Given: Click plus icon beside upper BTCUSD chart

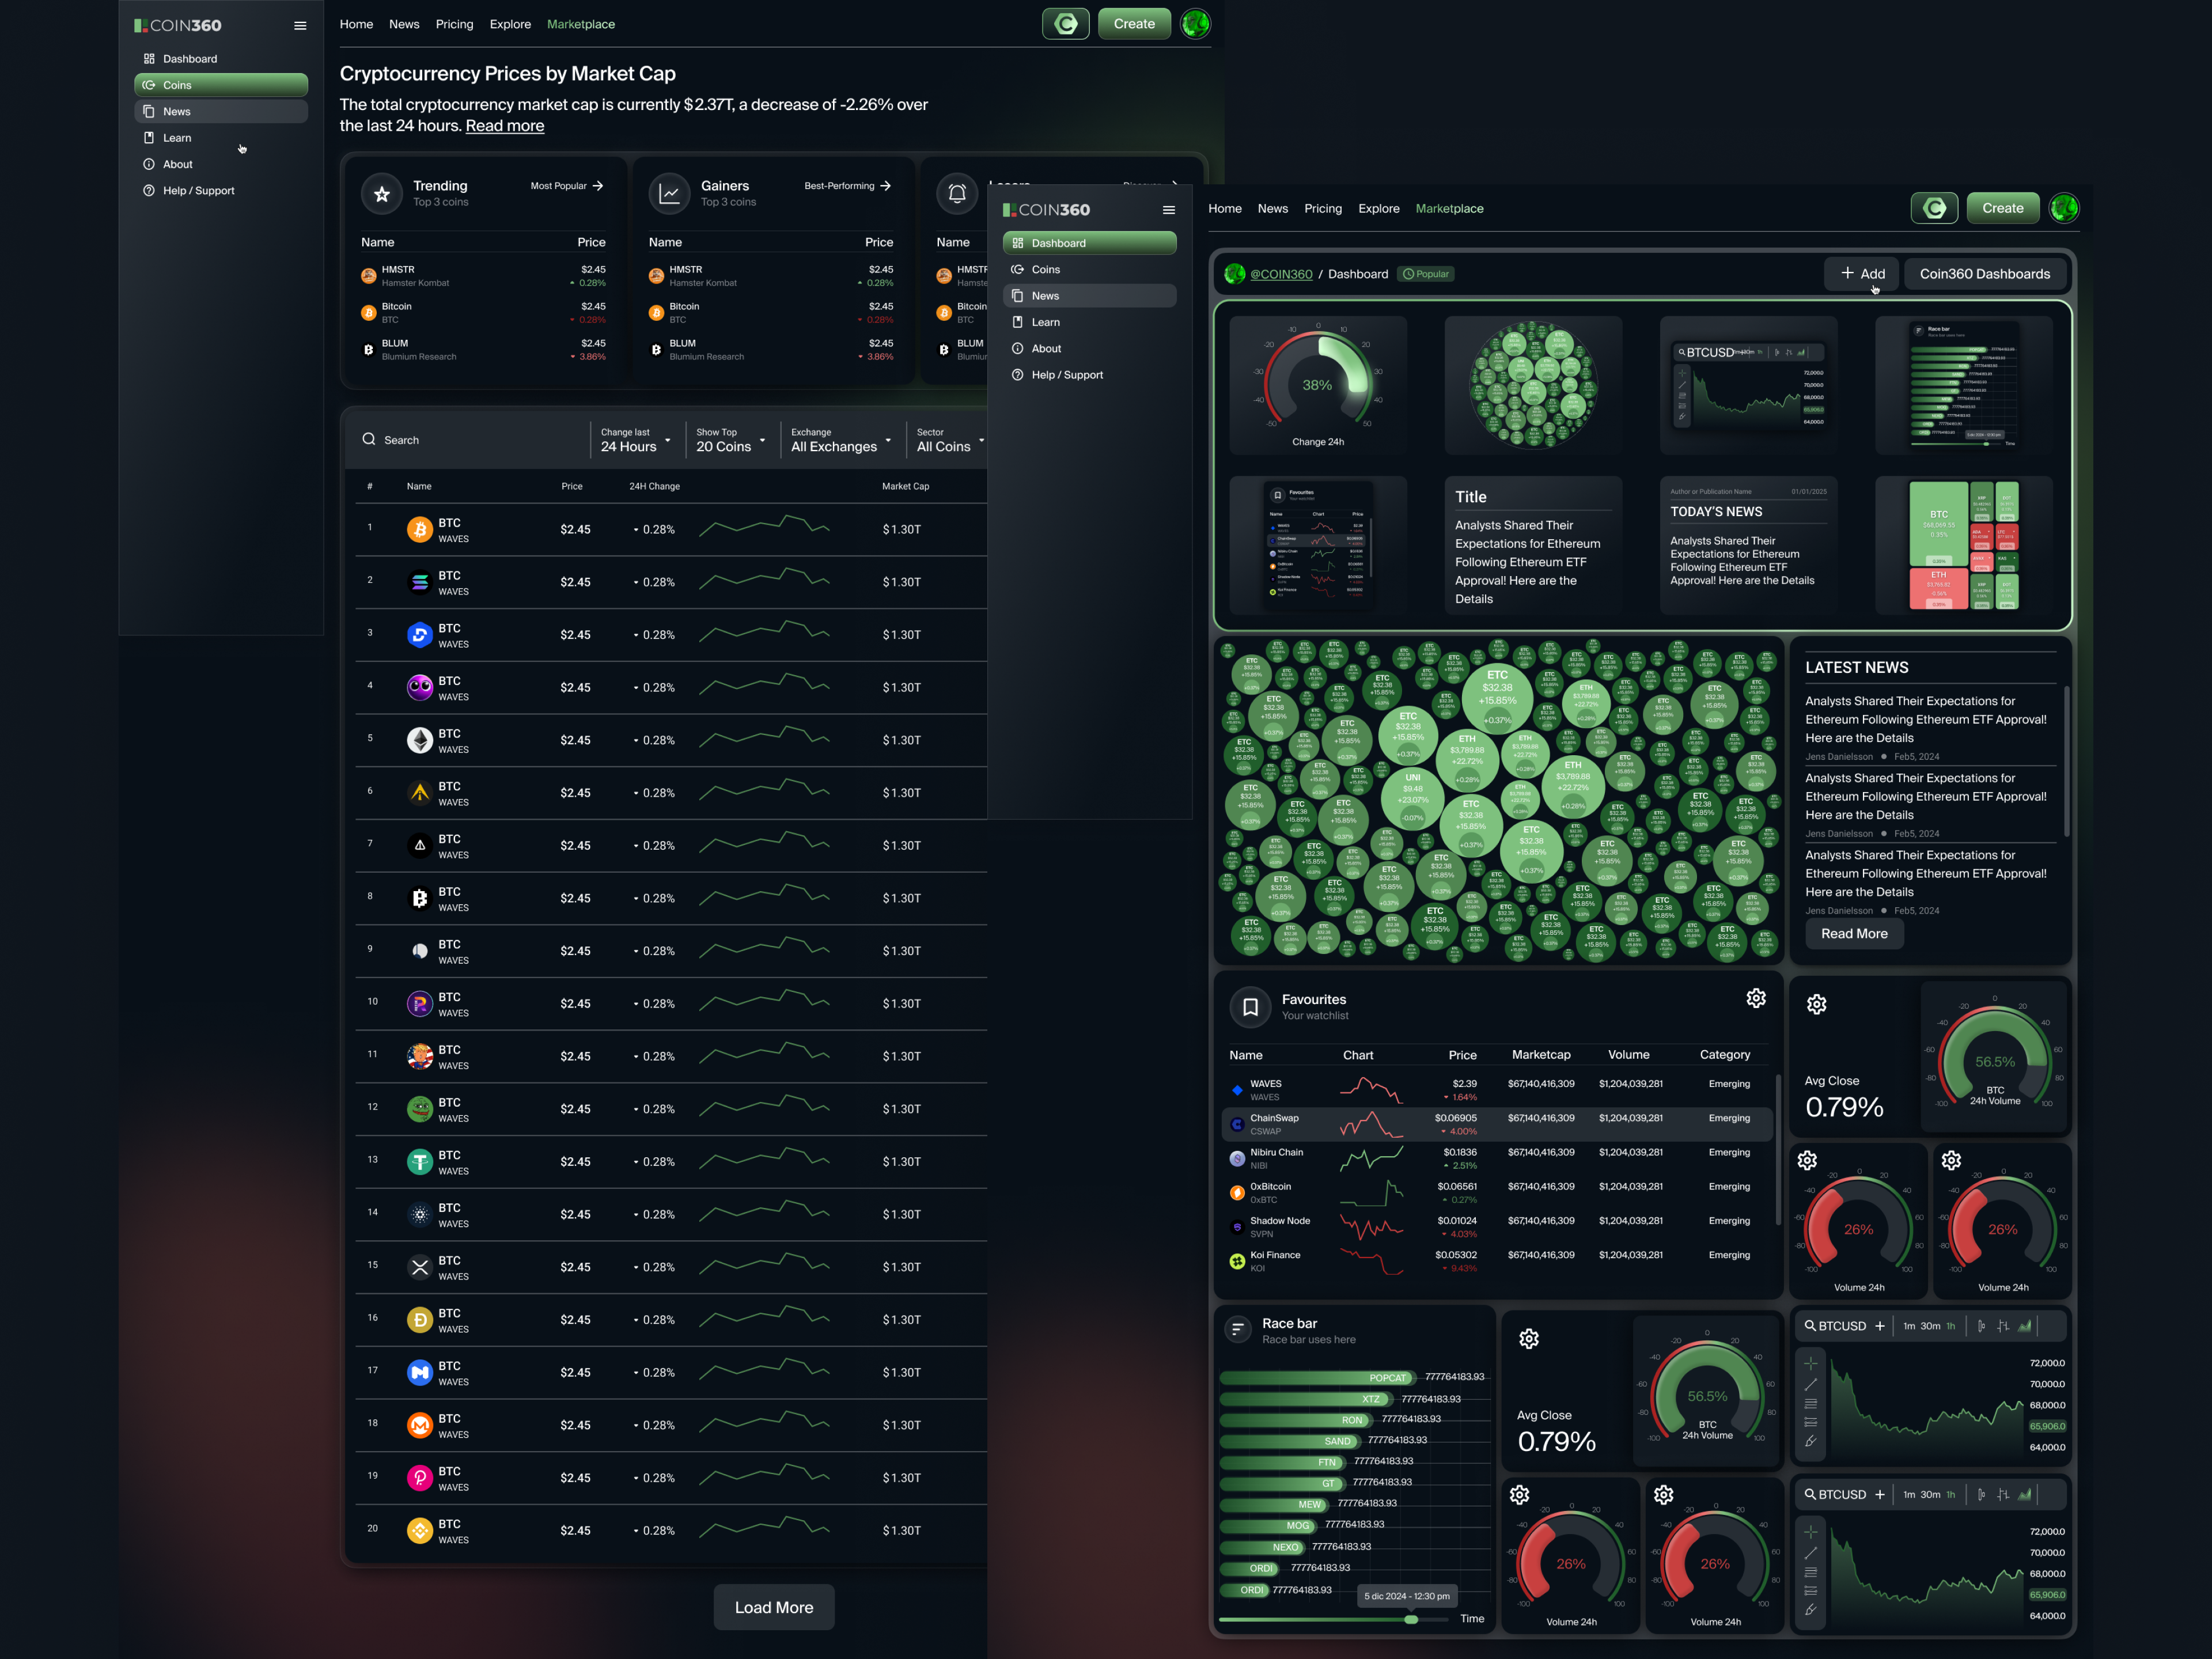Looking at the screenshot, I should 1879,1326.
